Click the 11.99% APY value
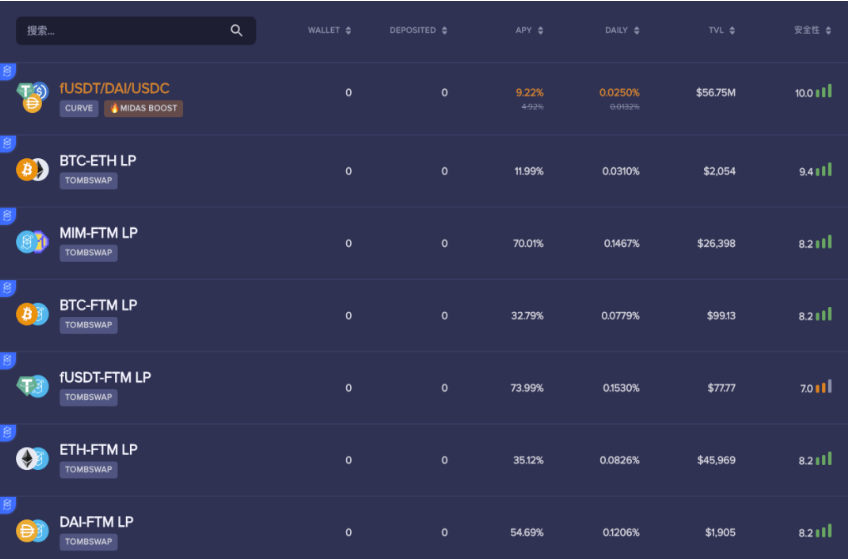The image size is (848, 559). [529, 171]
